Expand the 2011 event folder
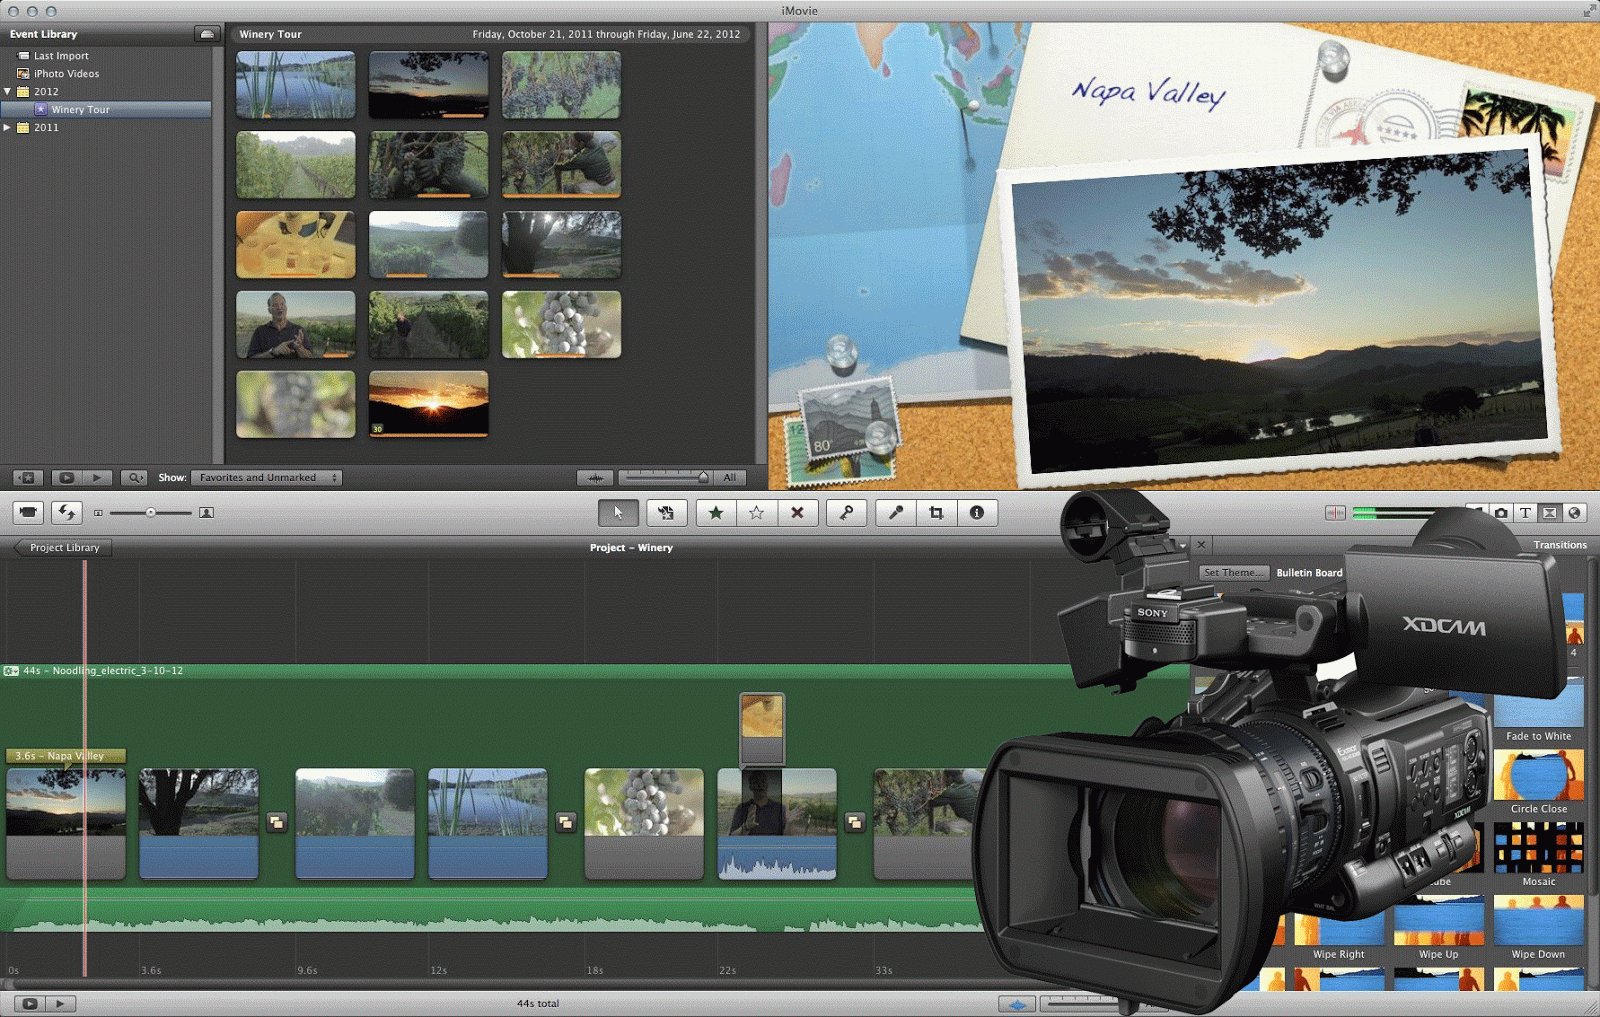The width and height of the screenshot is (1600, 1017). click(8, 127)
